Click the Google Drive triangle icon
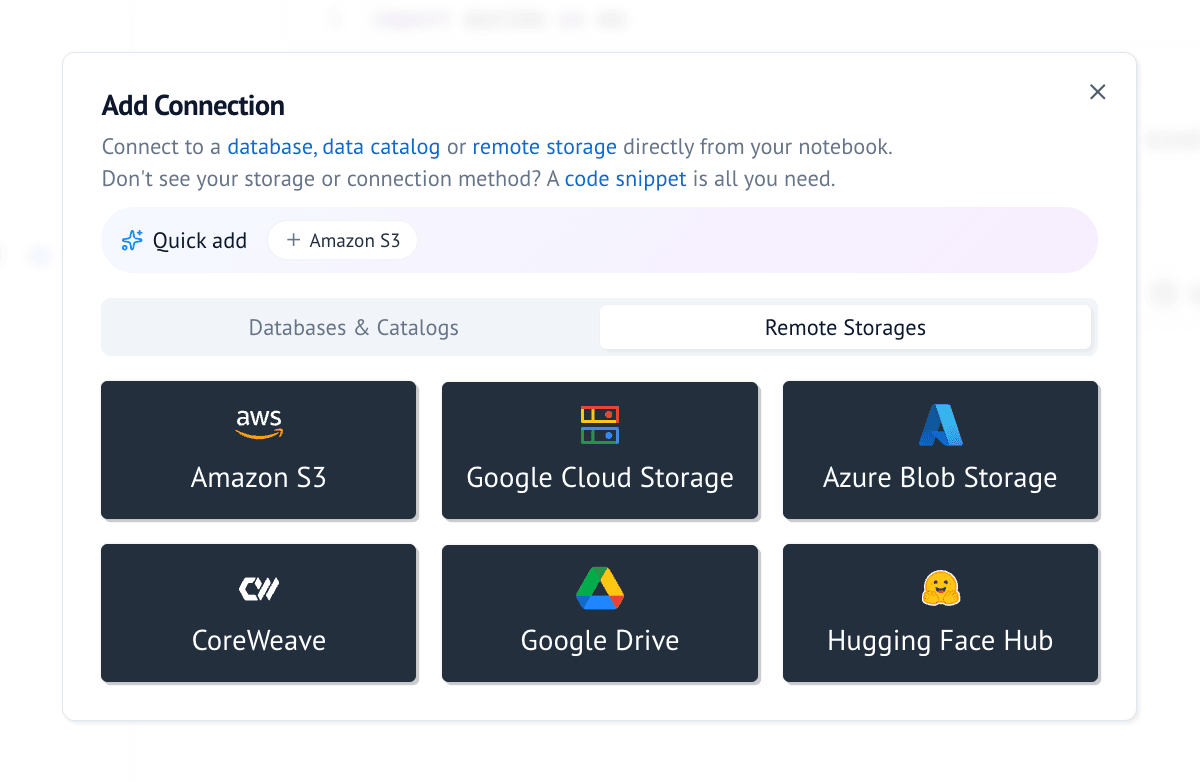Viewport: 1200px width, 782px height. click(x=600, y=588)
